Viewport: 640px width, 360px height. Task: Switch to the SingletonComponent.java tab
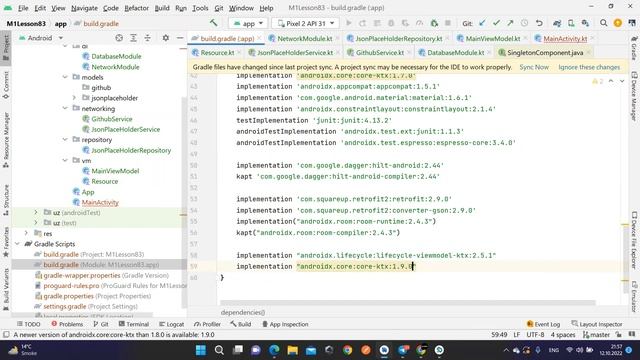(x=545, y=53)
